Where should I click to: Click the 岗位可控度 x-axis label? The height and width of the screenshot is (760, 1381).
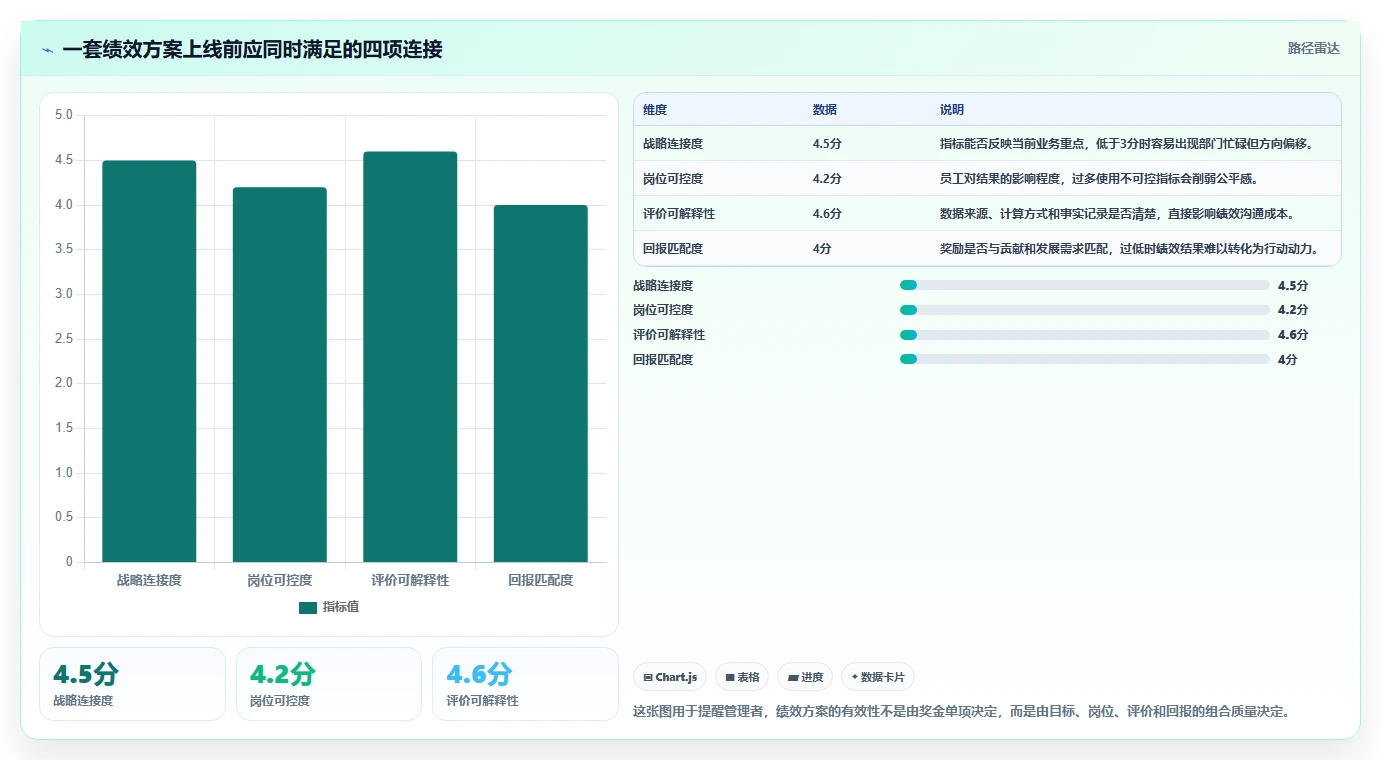tap(280, 580)
